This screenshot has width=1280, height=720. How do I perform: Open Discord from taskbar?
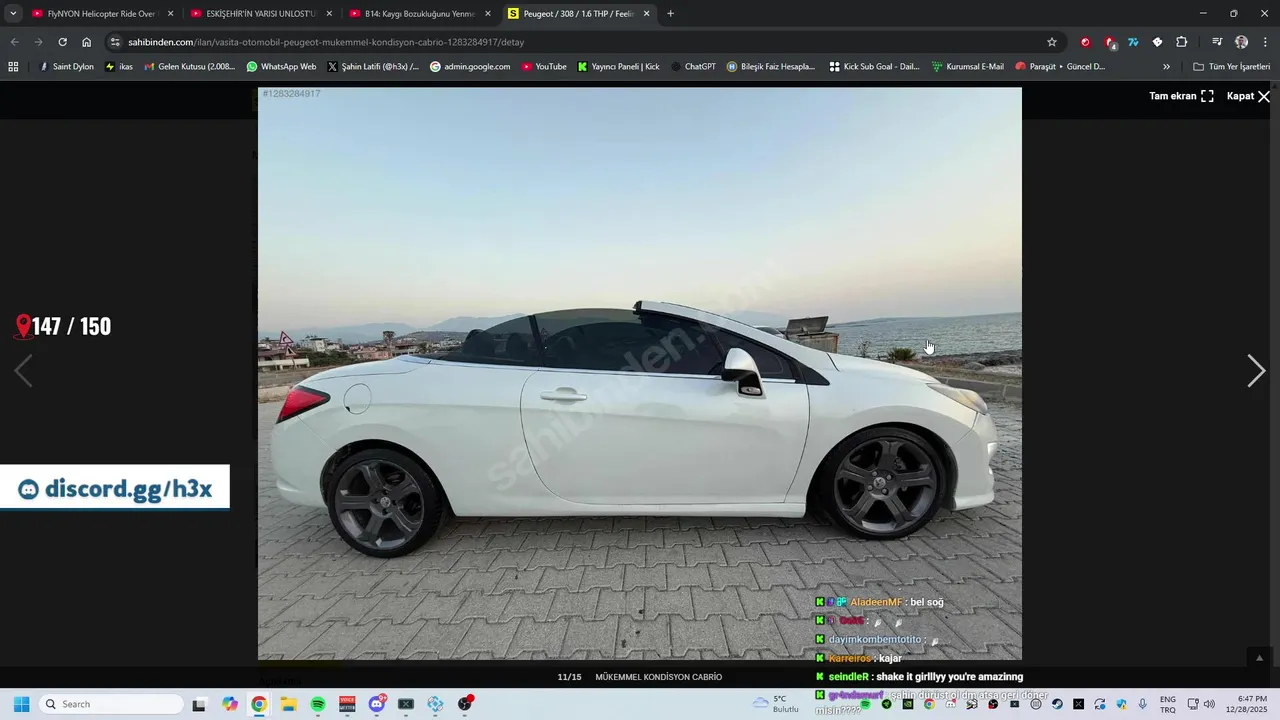[x=377, y=704]
